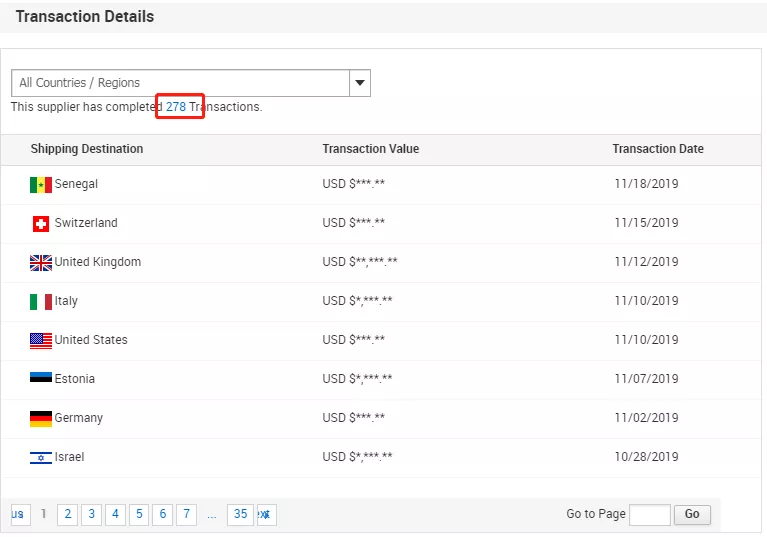Jump to page 35 of transactions
The image size is (767, 537).
click(239, 515)
